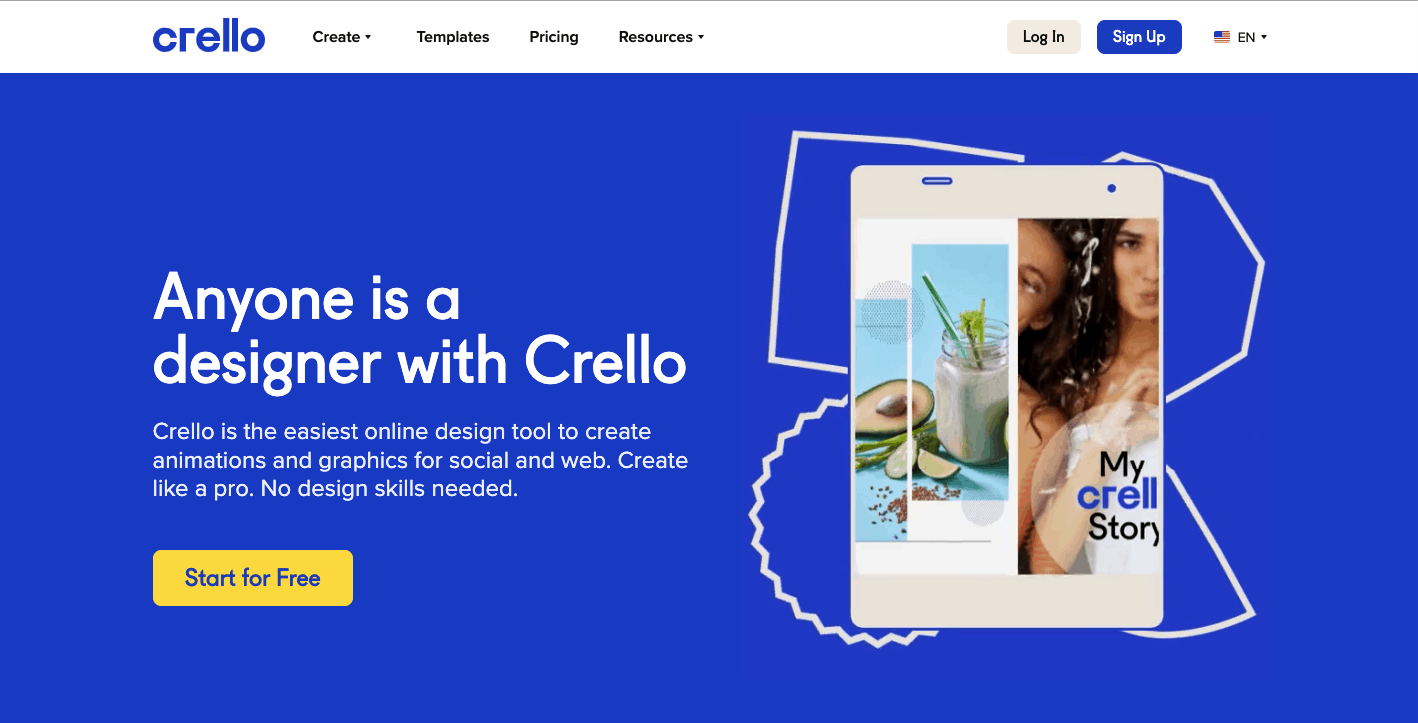Image resolution: width=1418 pixels, height=723 pixels.
Task: Click the tablet's speaker slot icon
Action: (937, 181)
